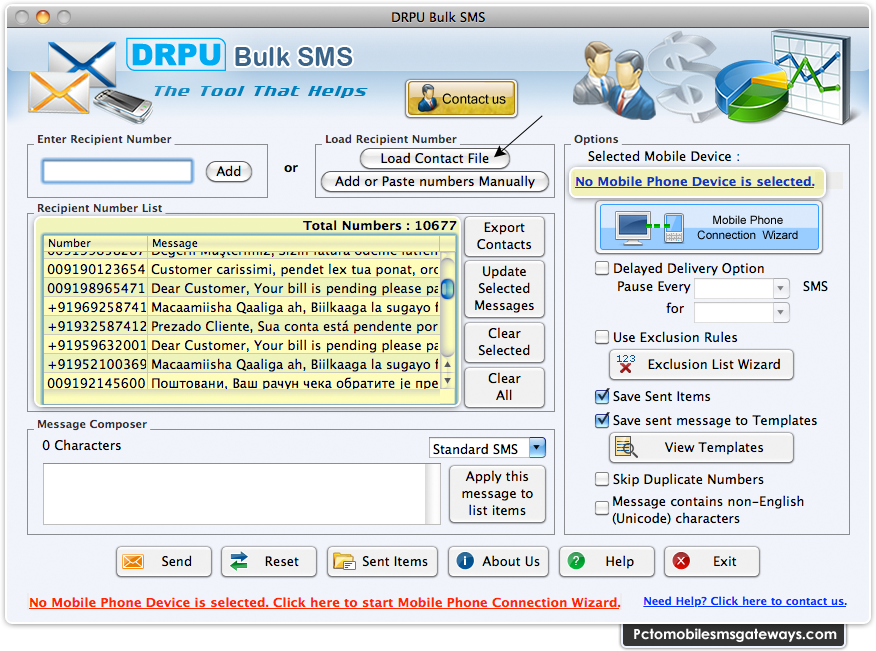876x651 pixels.
Task: Open the Standard SMS type dropdown
Action: (537, 448)
